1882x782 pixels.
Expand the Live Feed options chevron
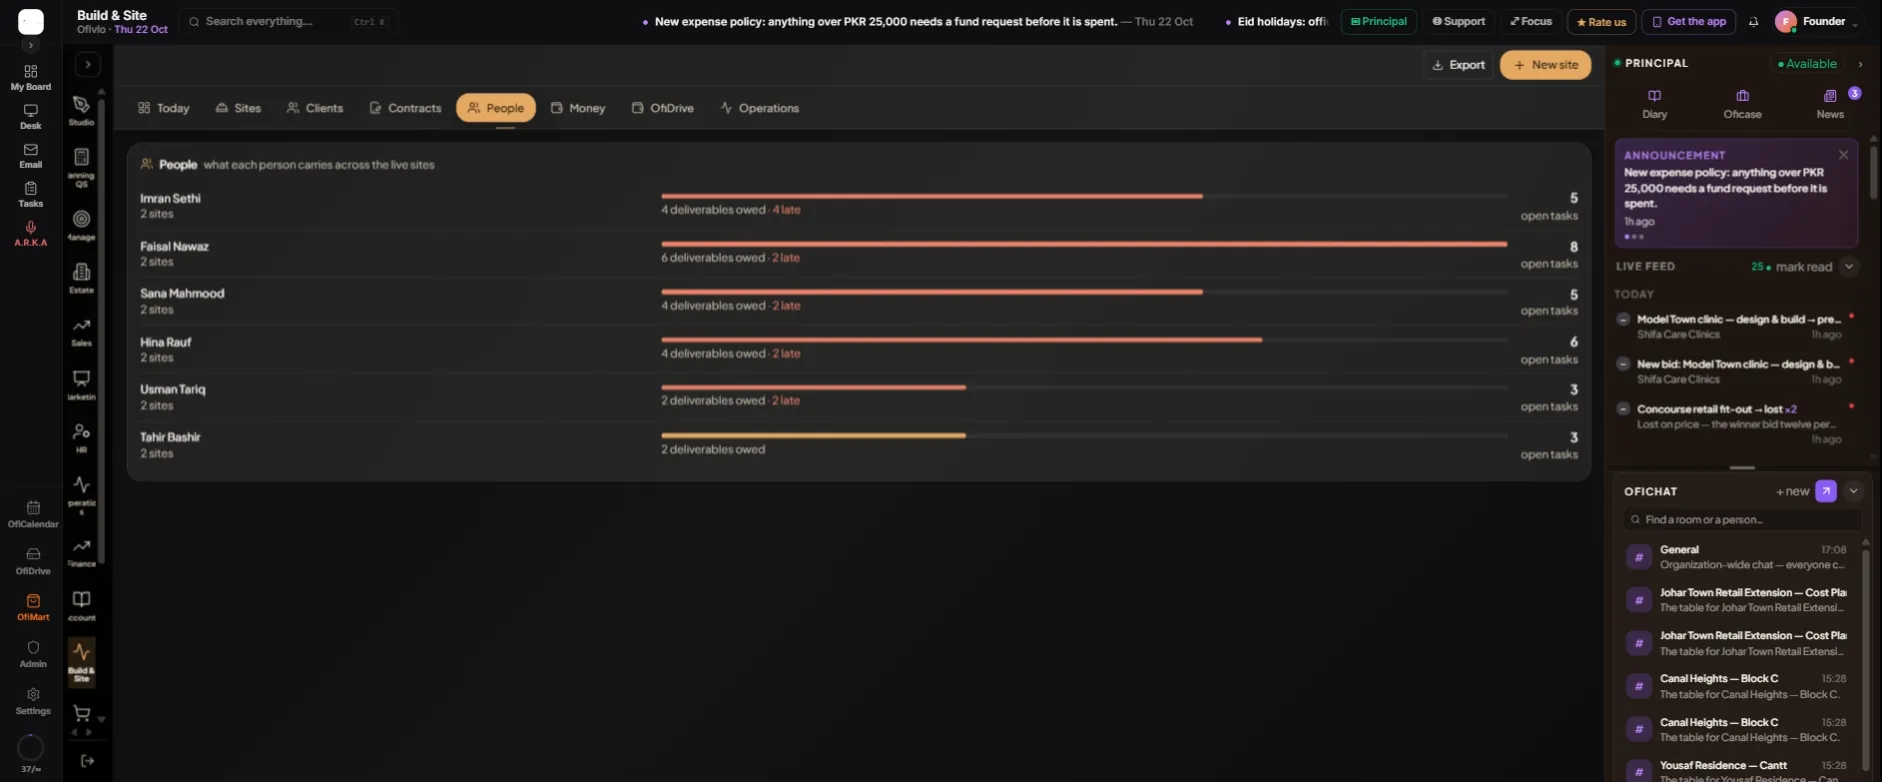point(1849,267)
